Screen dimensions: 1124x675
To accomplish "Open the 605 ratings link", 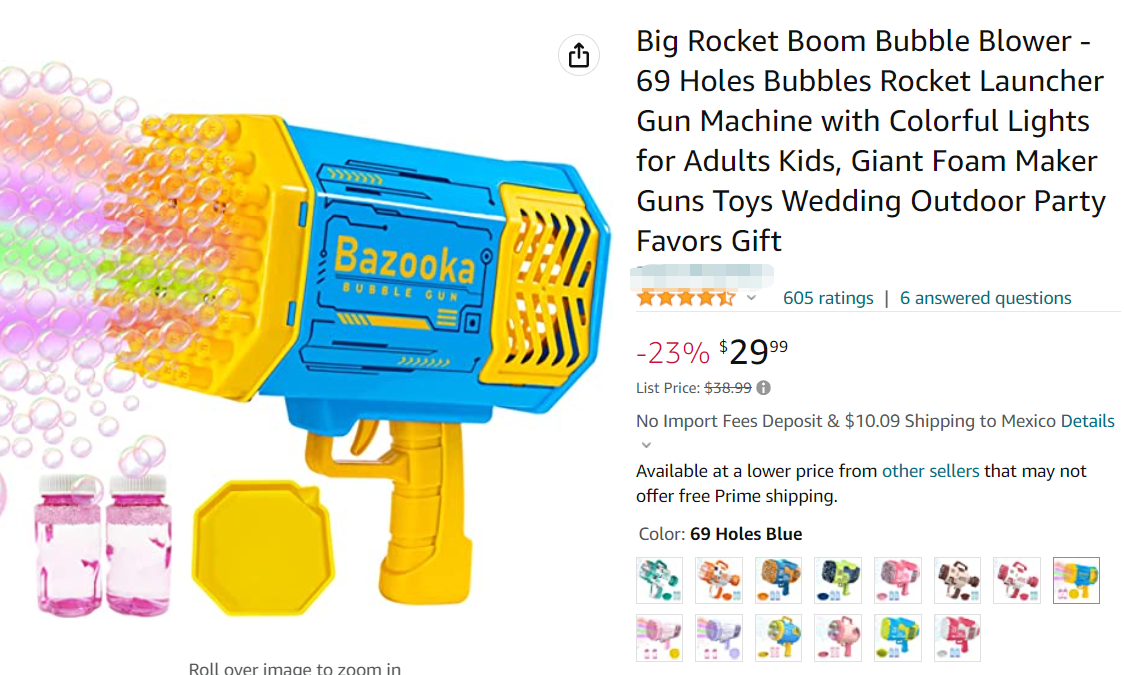I will 828,298.
